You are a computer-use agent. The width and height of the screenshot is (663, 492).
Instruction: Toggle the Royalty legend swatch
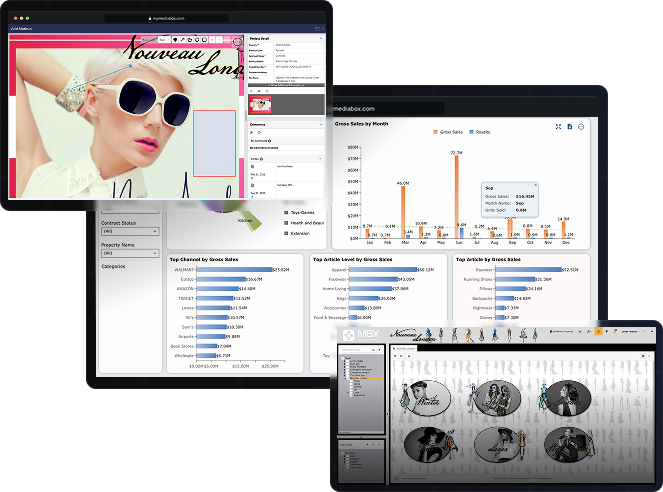[471, 132]
